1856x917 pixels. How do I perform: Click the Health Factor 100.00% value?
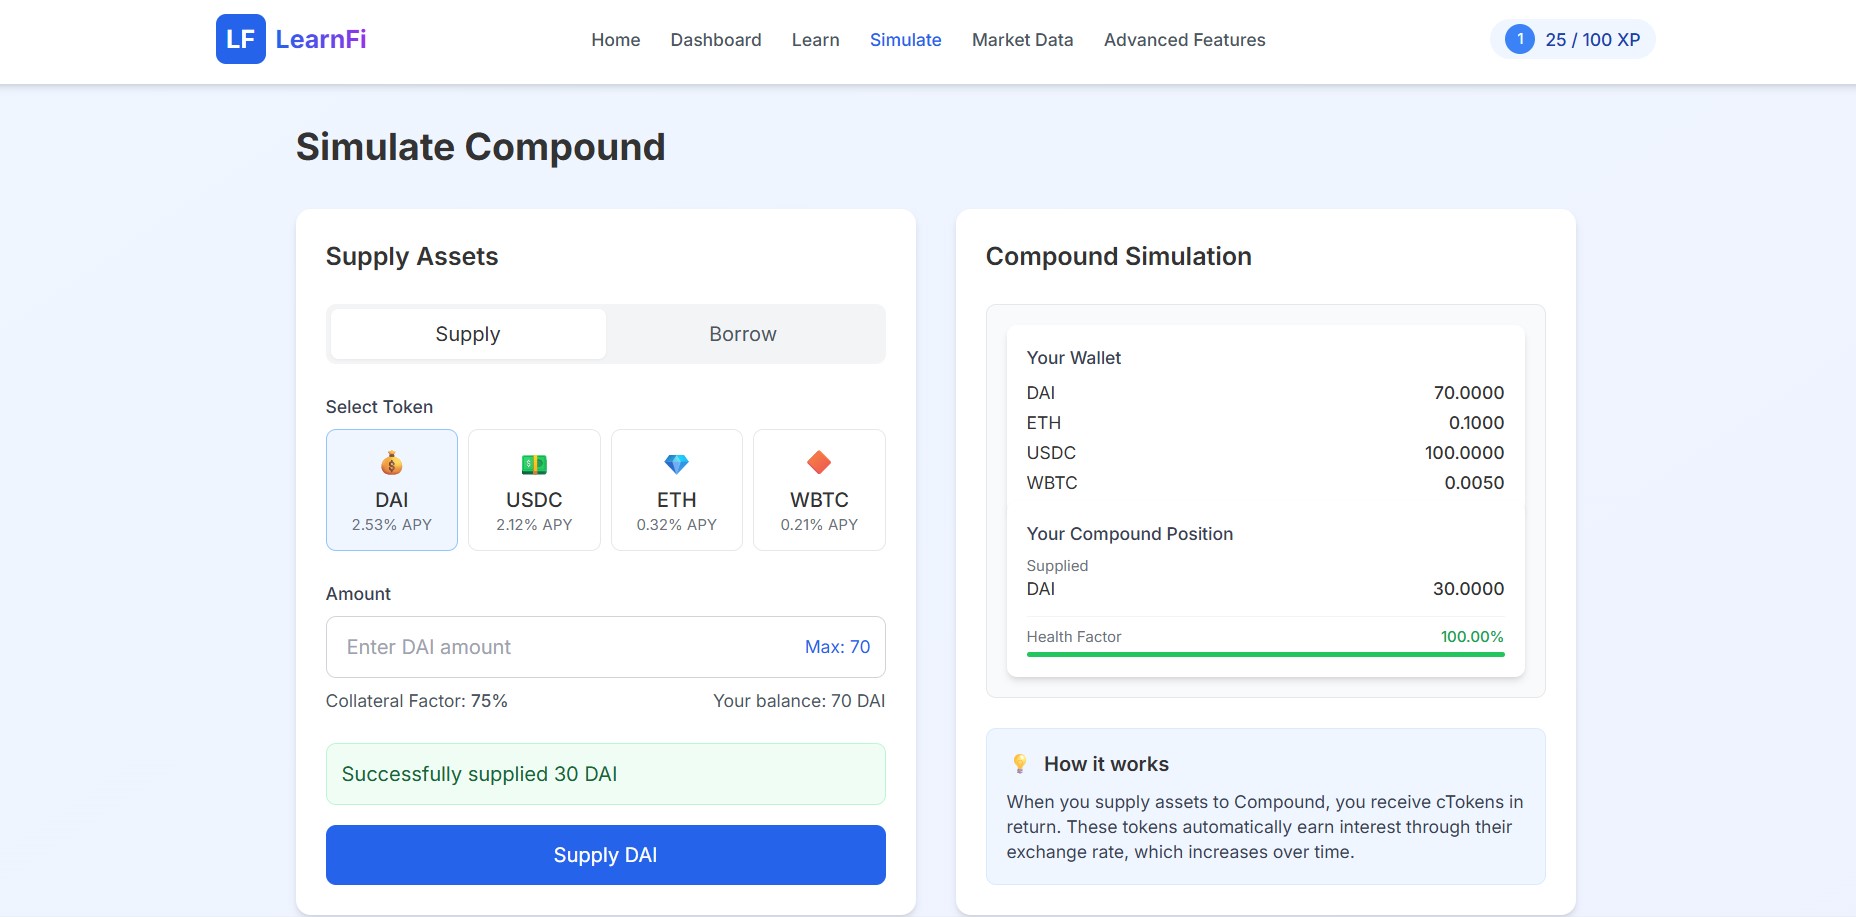pos(1472,637)
